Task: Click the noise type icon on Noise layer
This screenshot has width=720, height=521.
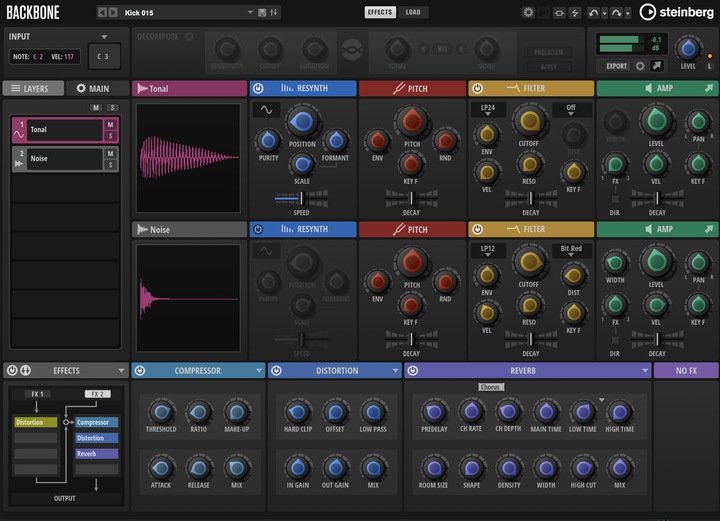Action: tap(19, 163)
